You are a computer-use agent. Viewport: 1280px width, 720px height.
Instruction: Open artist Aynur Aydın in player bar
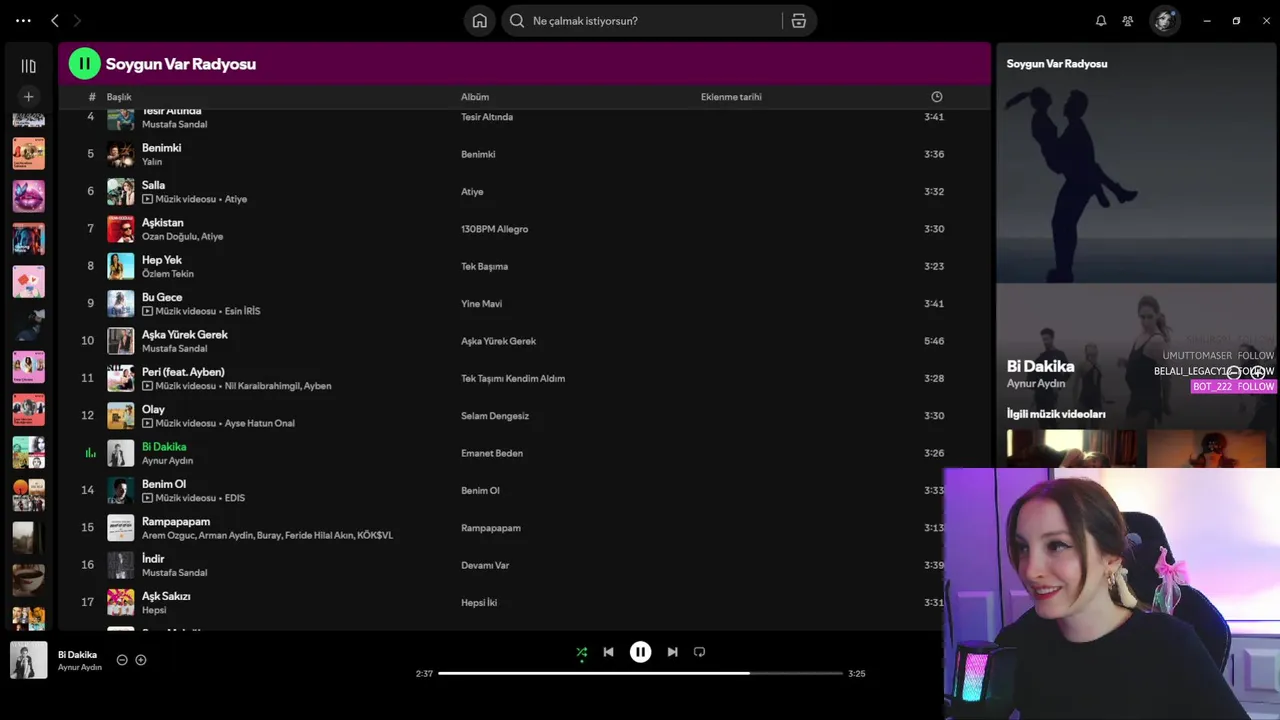pyautogui.click(x=80, y=667)
